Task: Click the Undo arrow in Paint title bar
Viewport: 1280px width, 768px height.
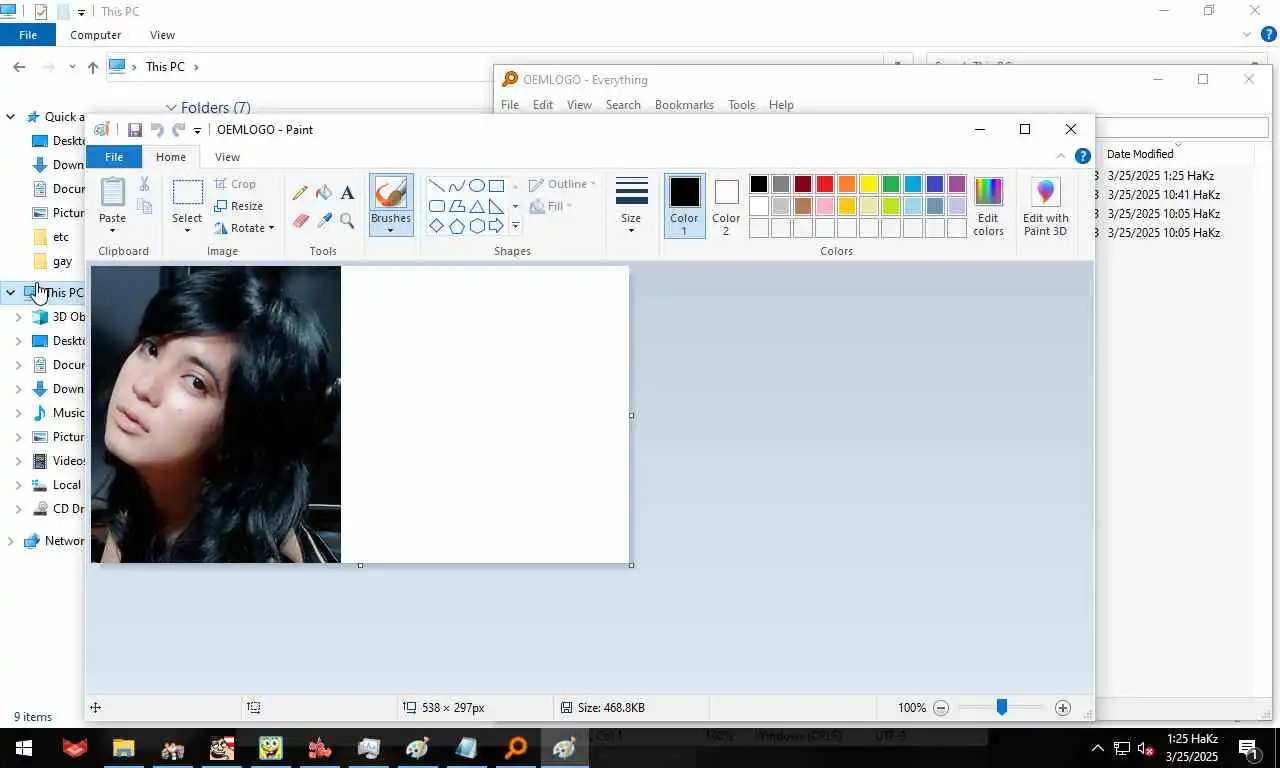Action: 157,130
